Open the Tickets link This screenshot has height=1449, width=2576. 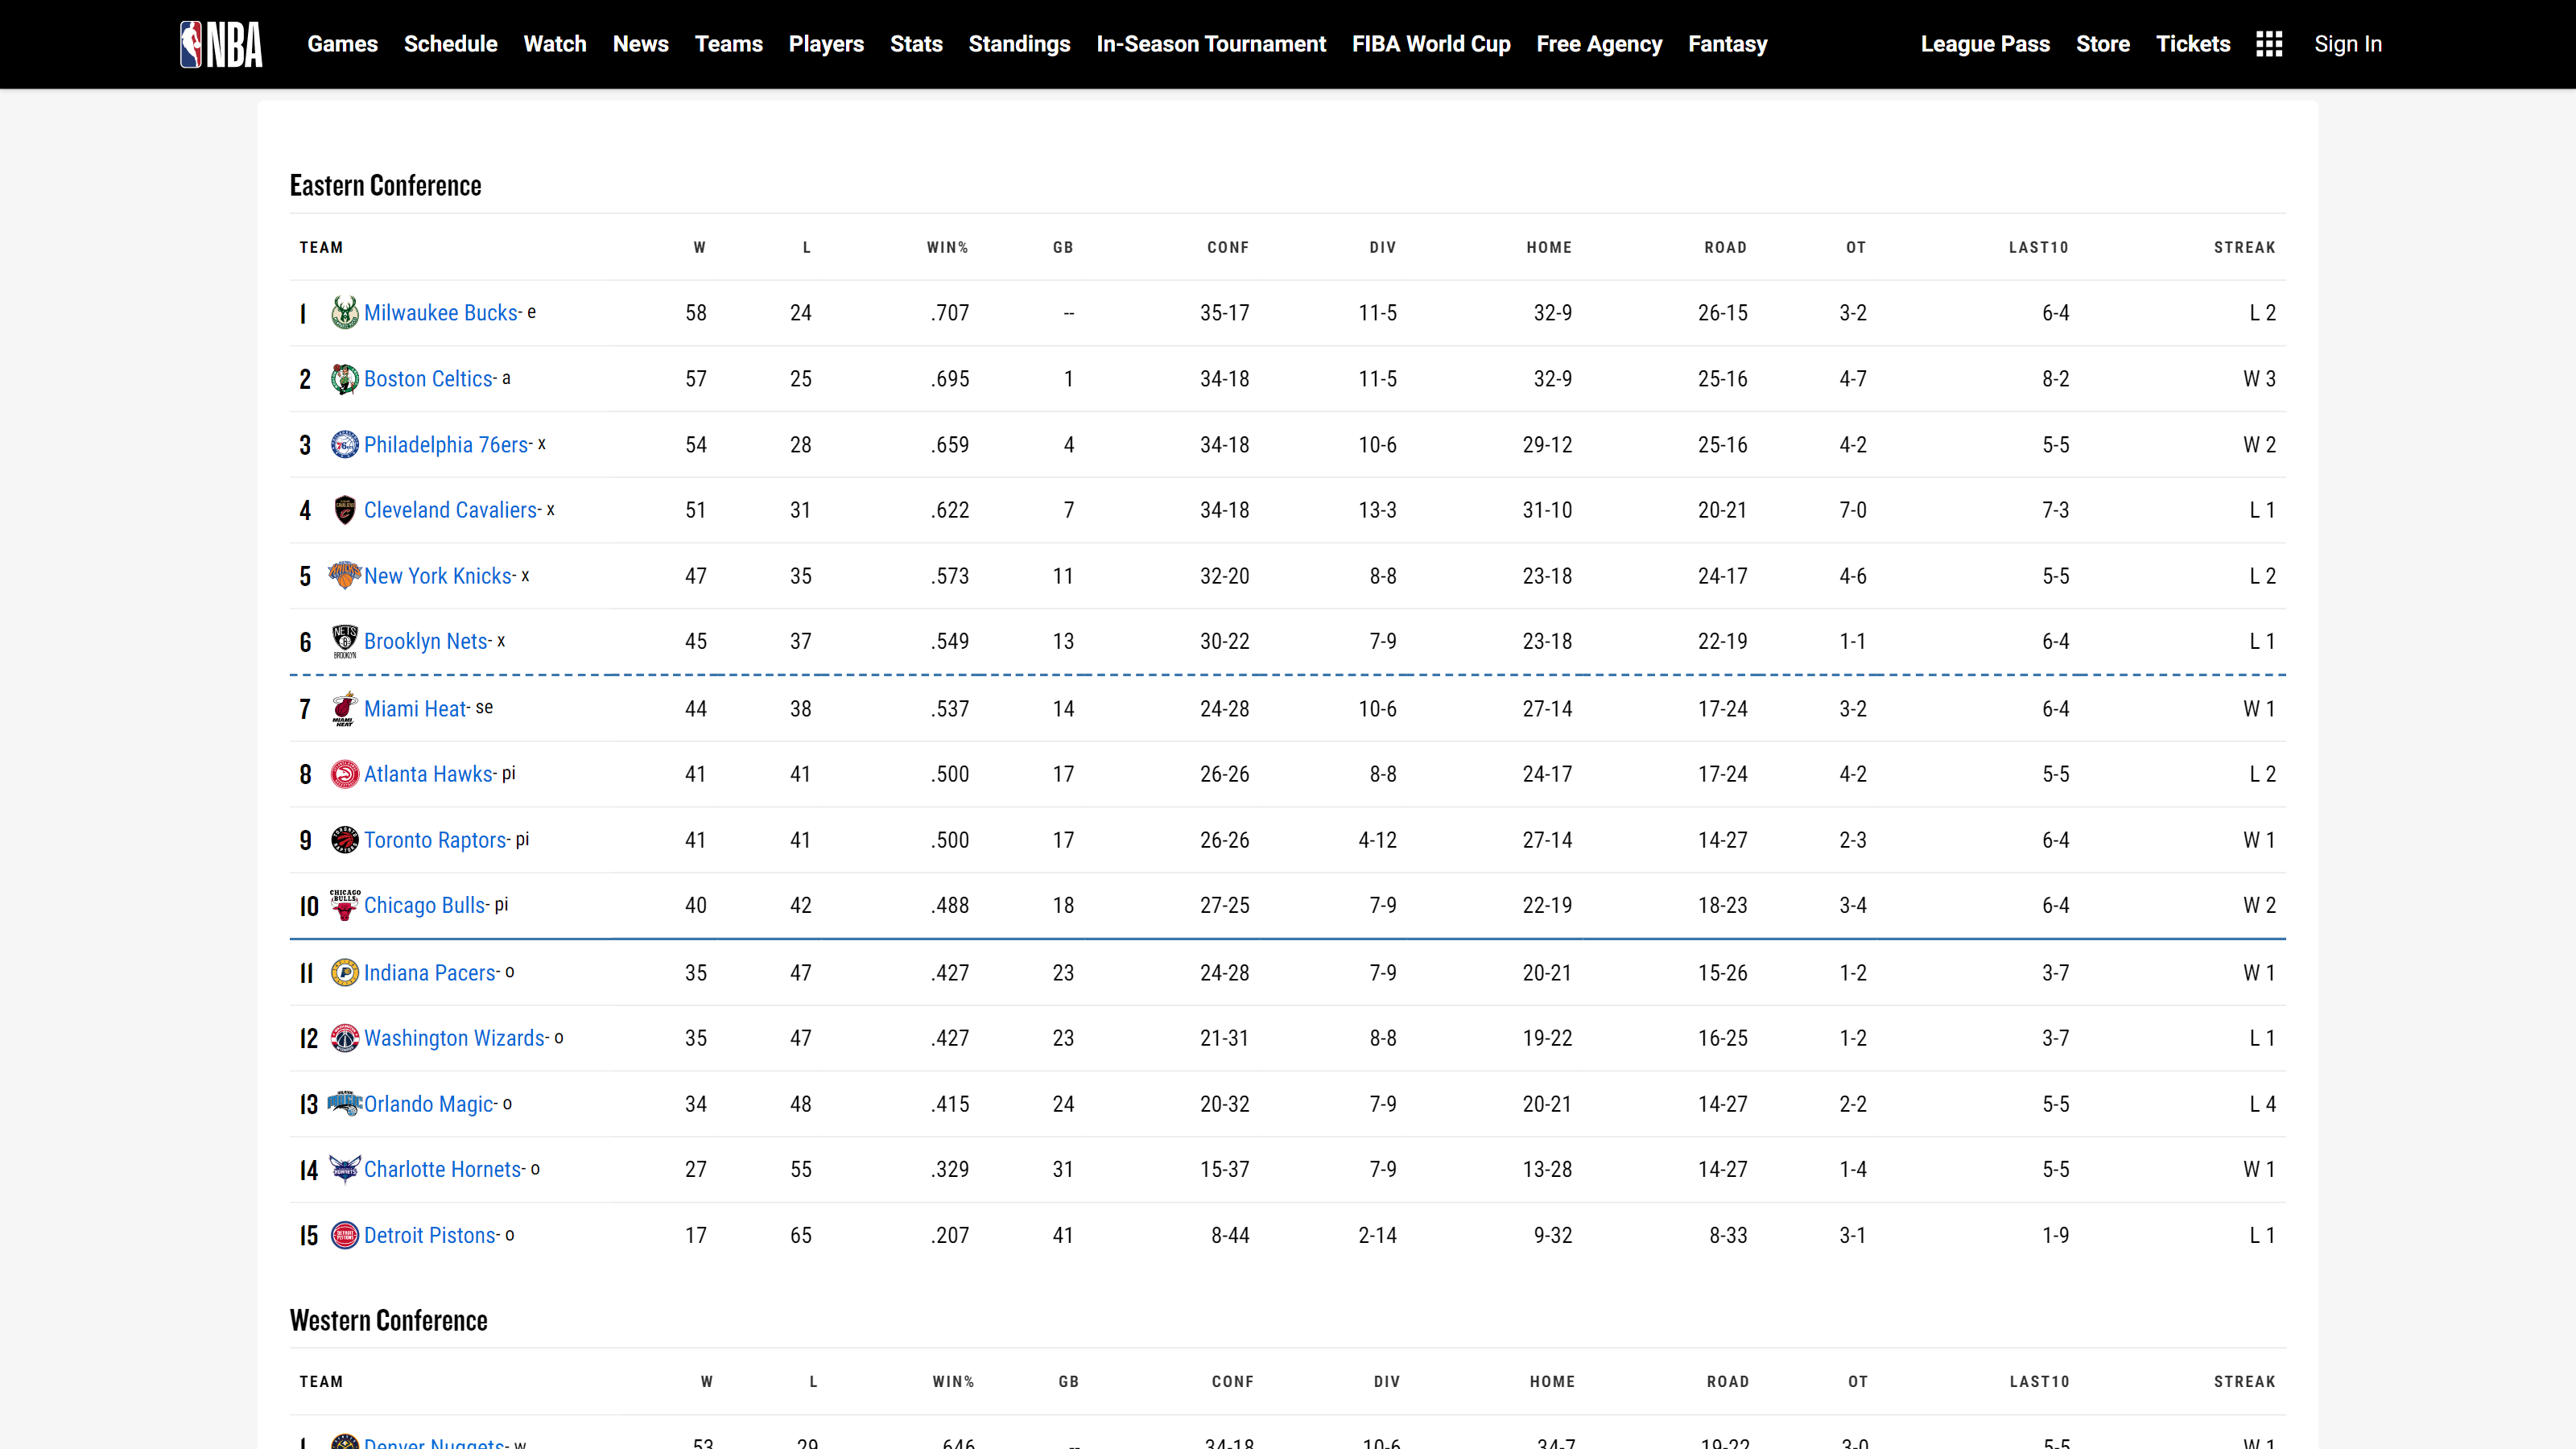2193,44
